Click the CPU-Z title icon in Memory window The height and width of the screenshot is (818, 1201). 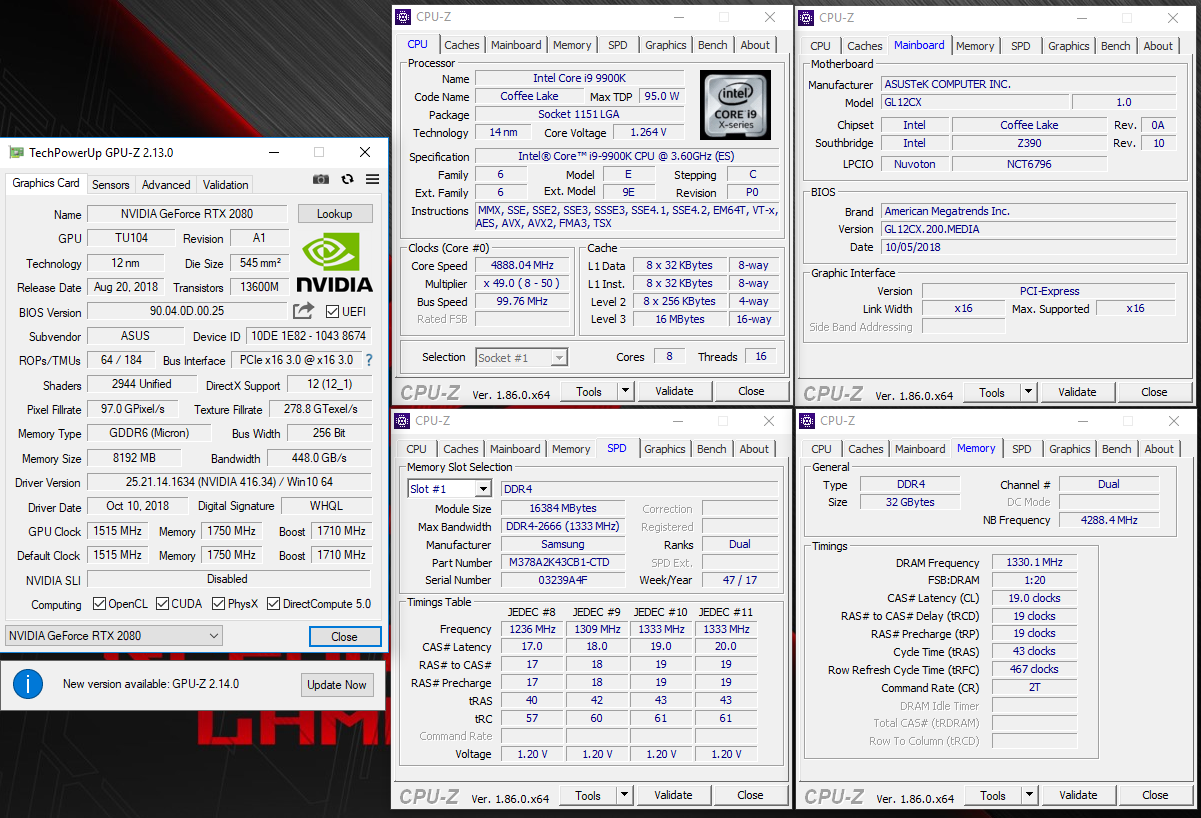point(806,421)
